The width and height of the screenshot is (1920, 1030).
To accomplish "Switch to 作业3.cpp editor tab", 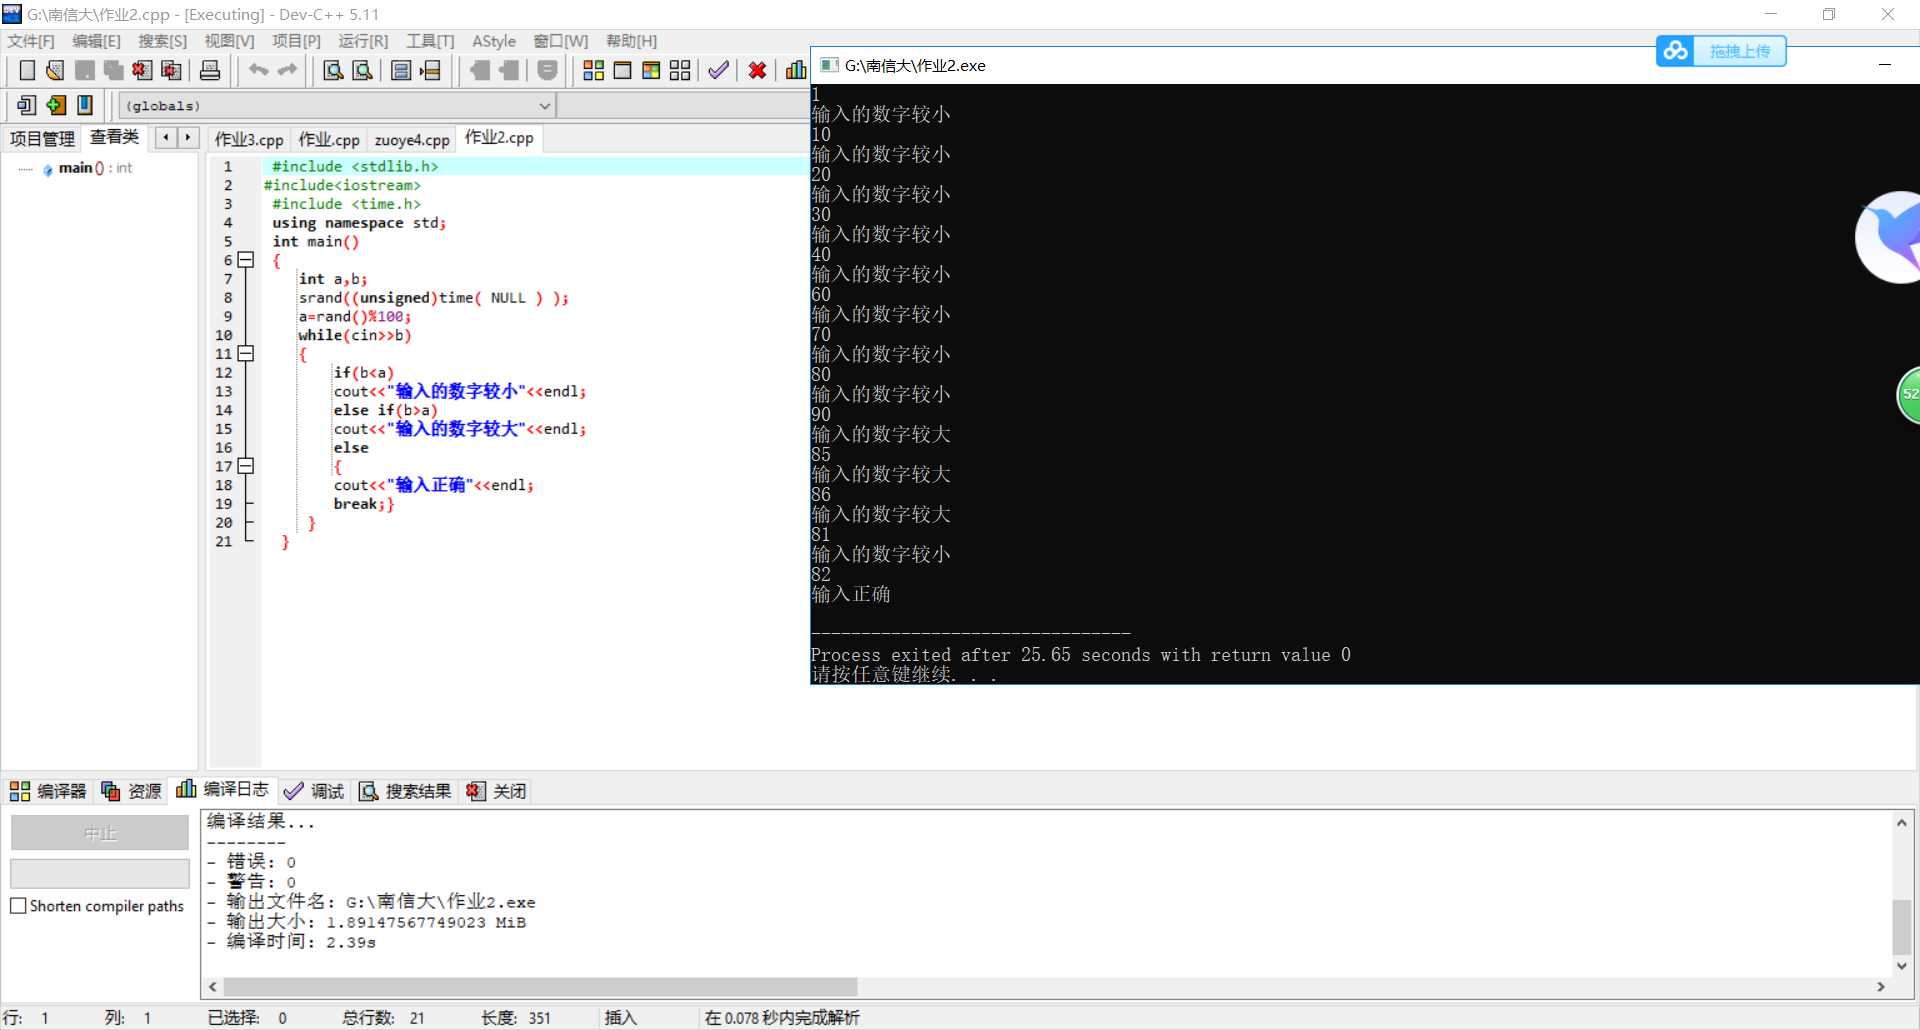I will click(249, 139).
